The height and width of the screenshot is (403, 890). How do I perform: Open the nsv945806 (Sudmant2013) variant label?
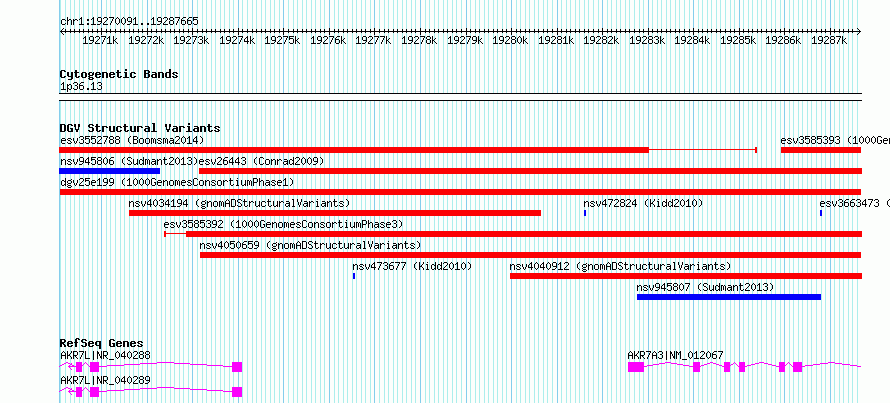129,161
